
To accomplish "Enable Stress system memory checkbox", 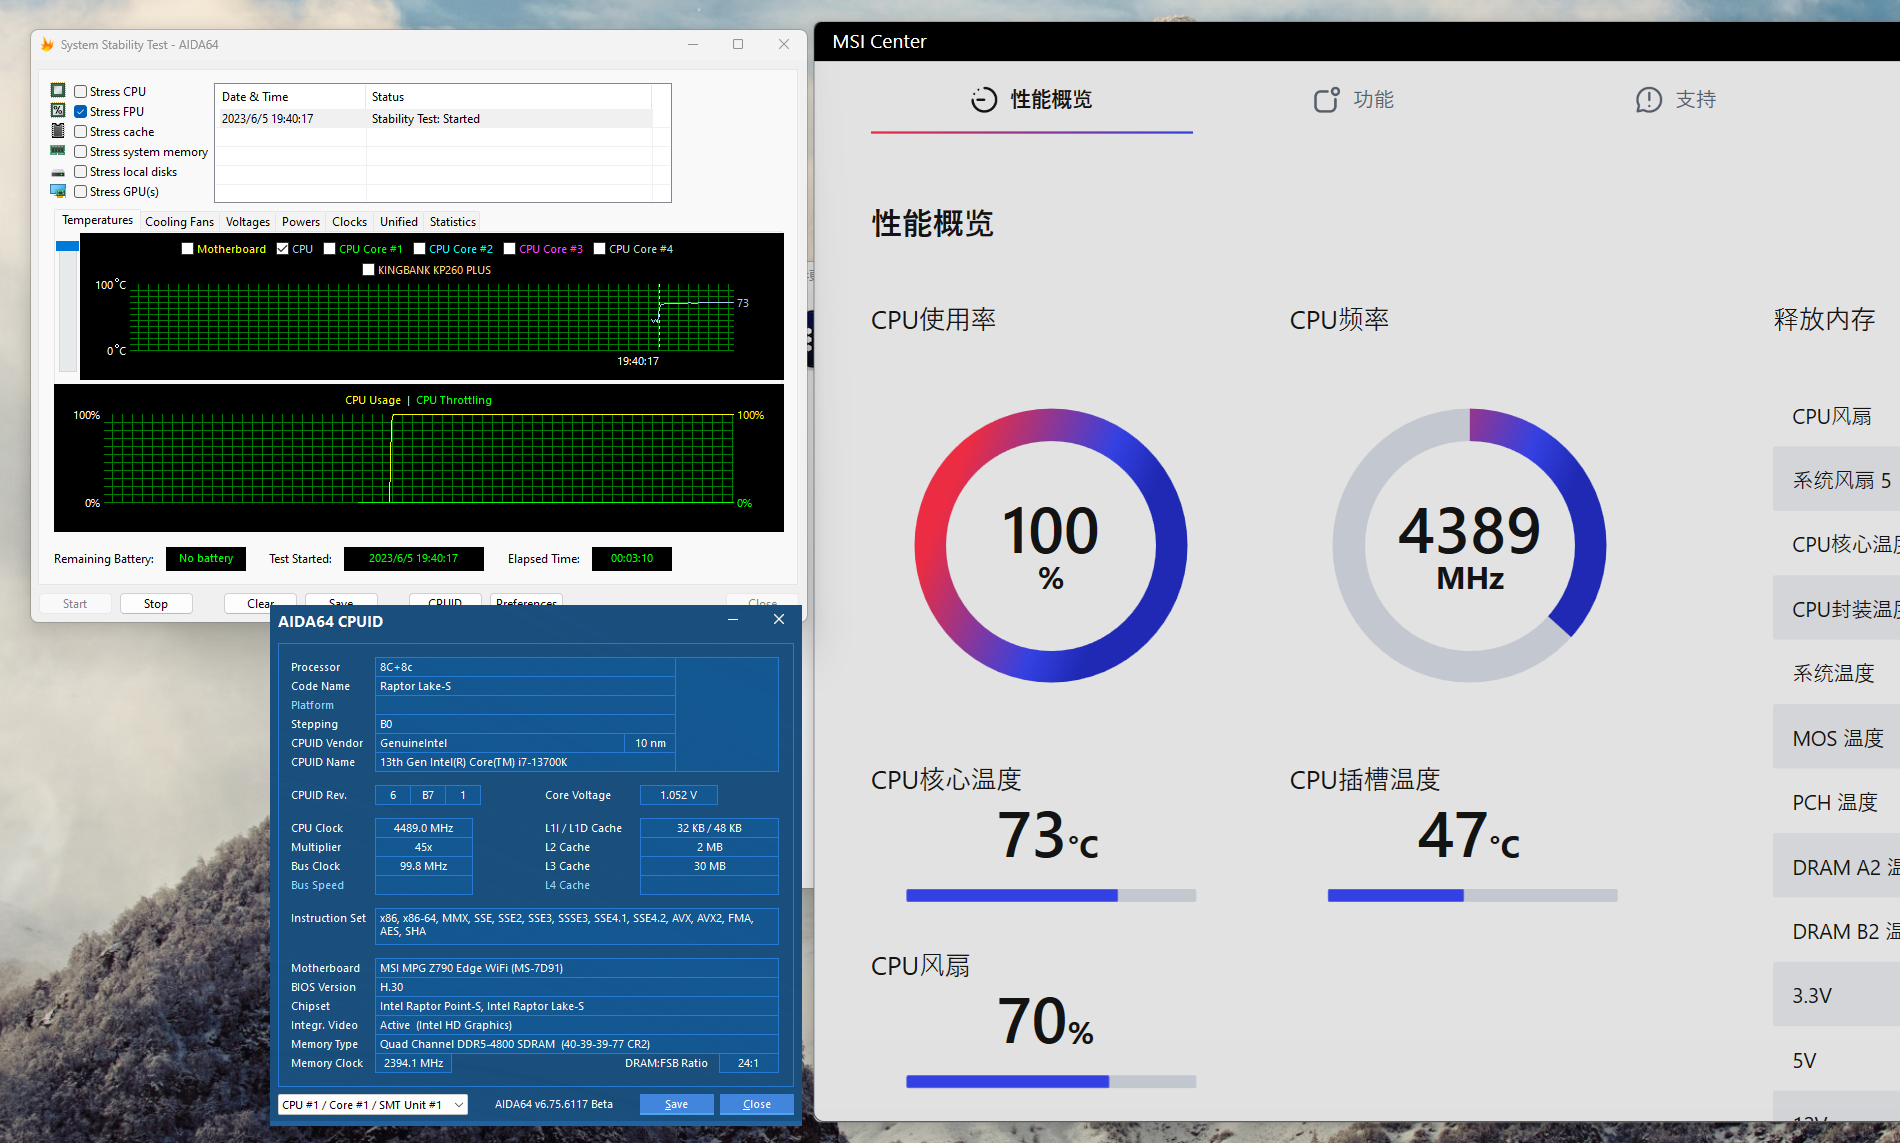I will pyautogui.click(x=81, y=152).
